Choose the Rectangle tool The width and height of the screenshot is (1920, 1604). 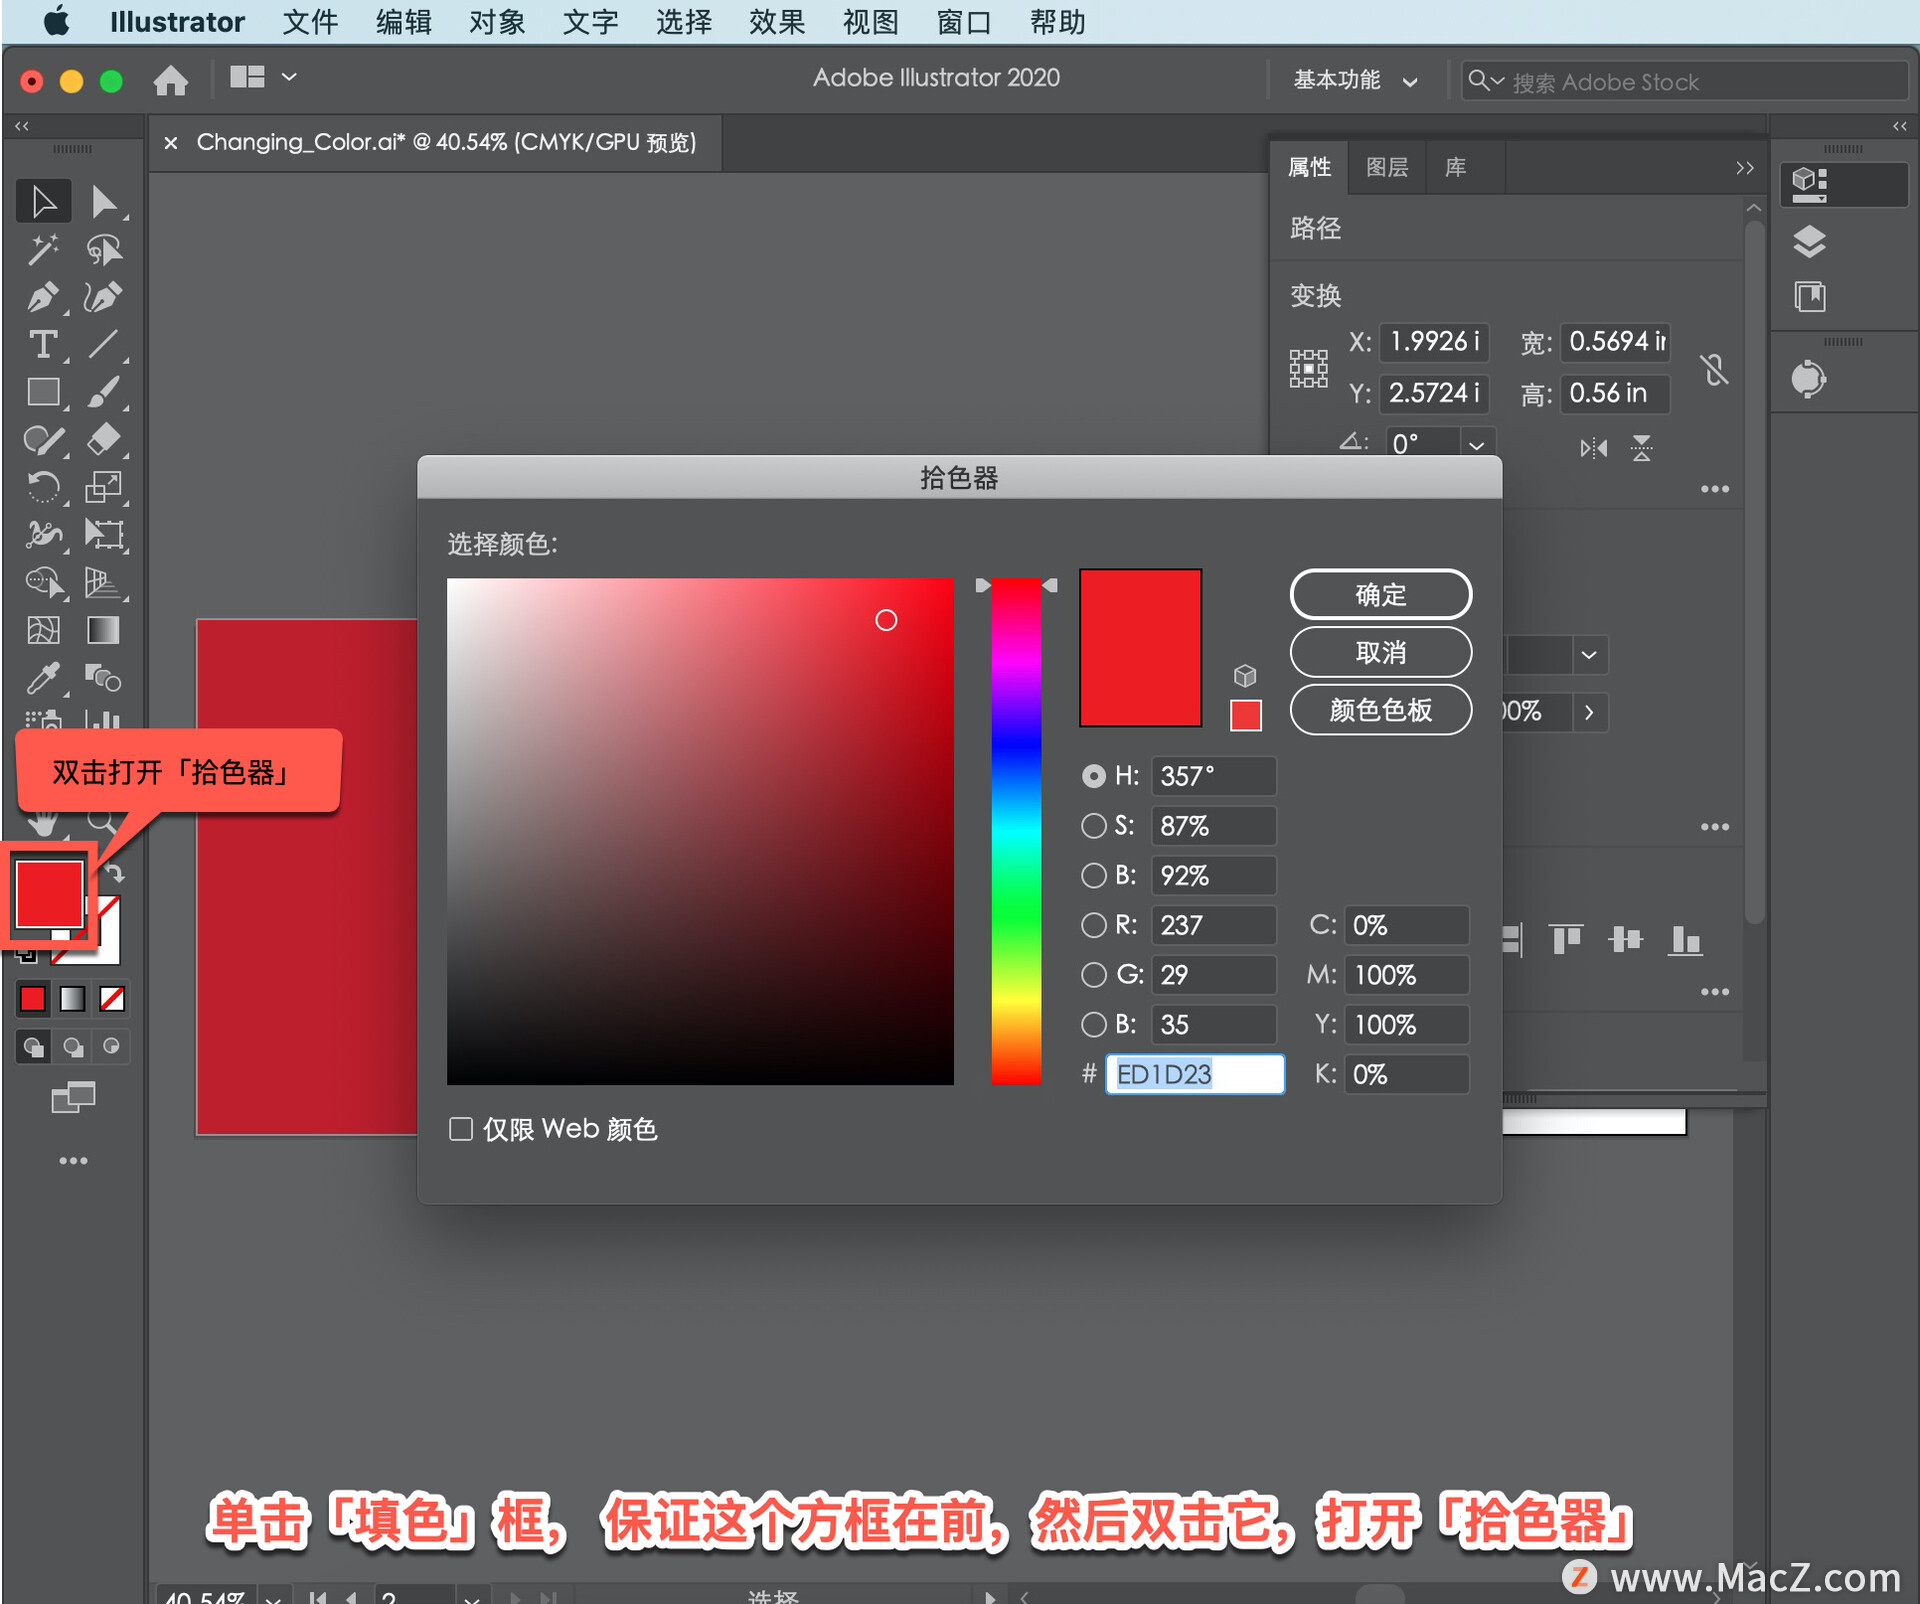point(42,392)
